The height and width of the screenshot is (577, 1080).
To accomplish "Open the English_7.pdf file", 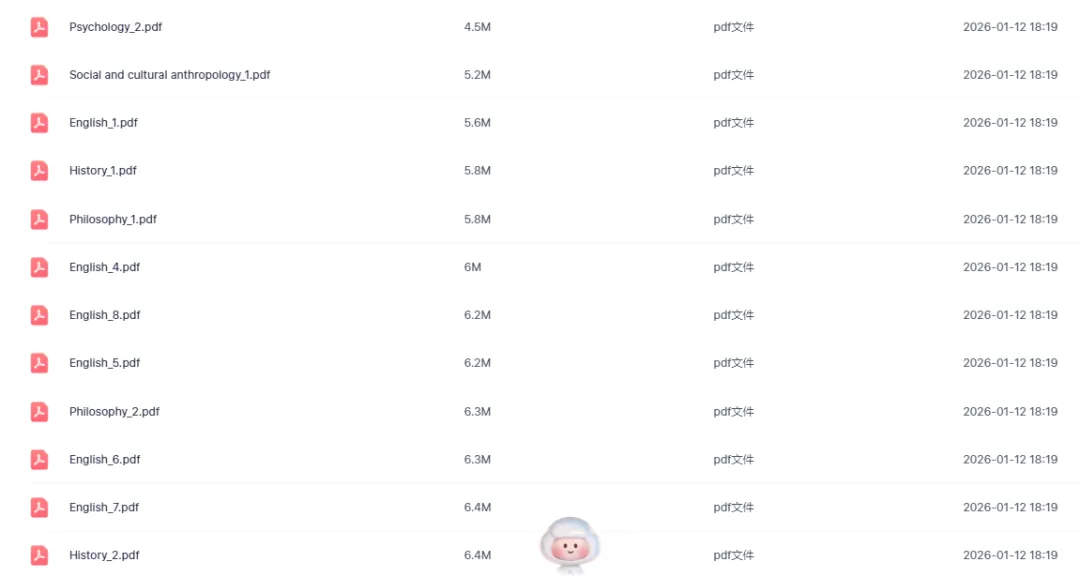I will [104, 507].
